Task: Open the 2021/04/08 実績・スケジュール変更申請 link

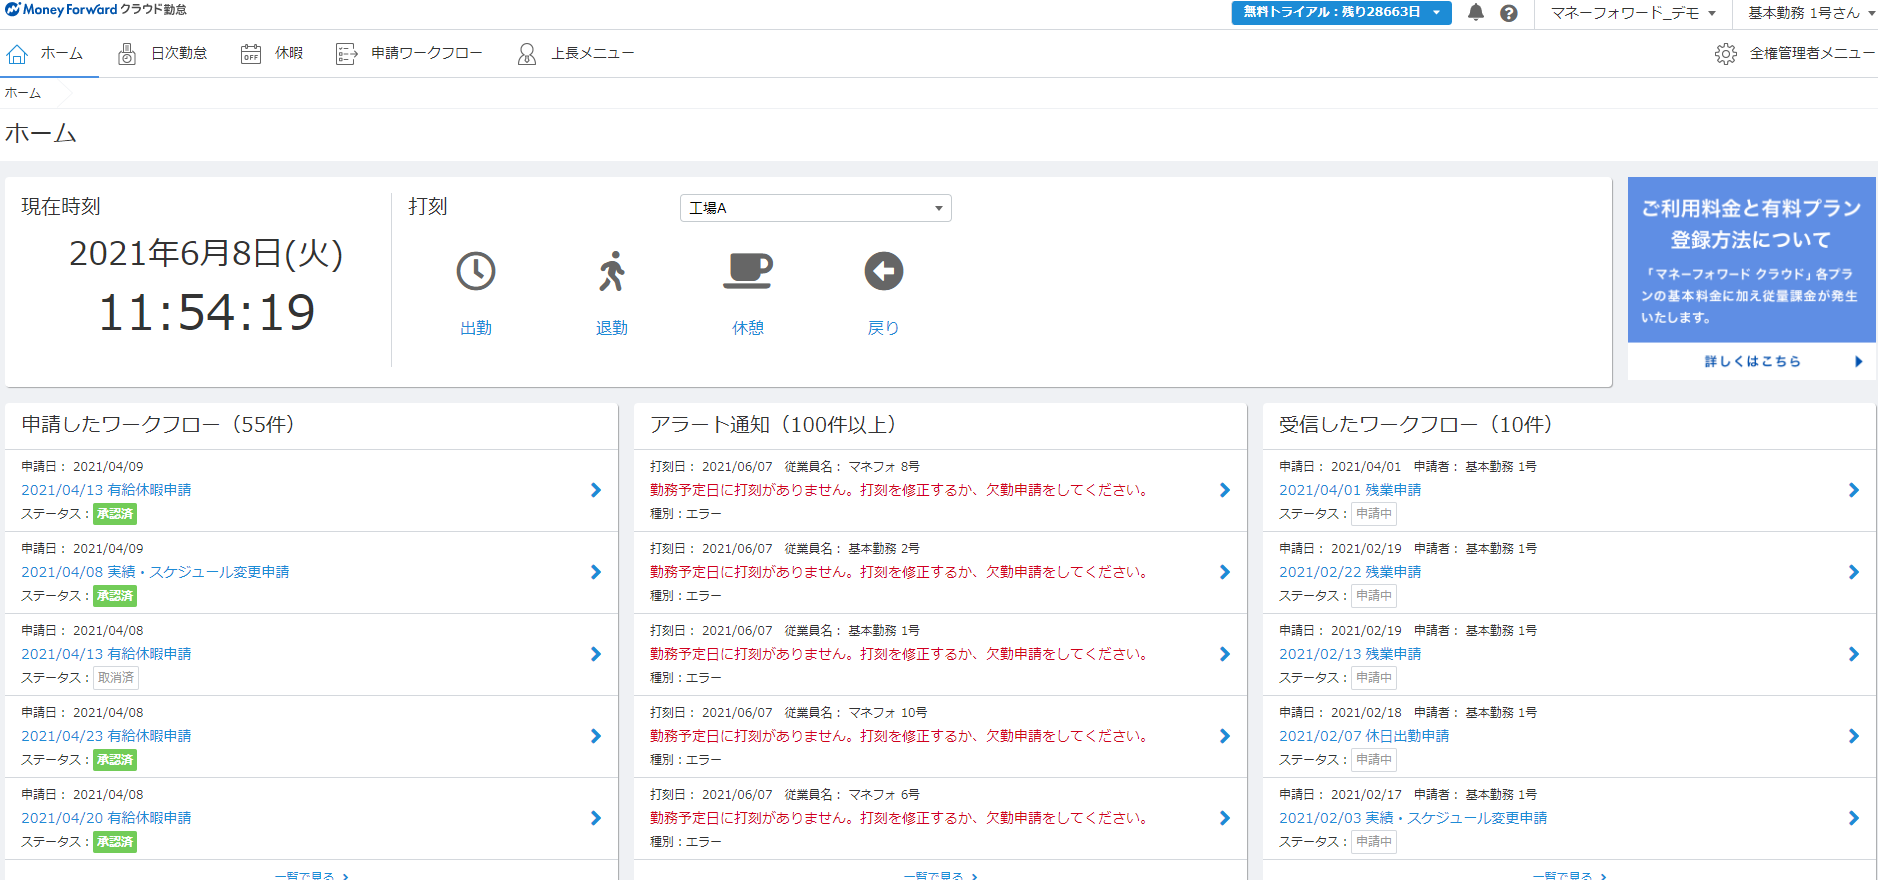Action: pyautogui.click(x=155, y=572)
